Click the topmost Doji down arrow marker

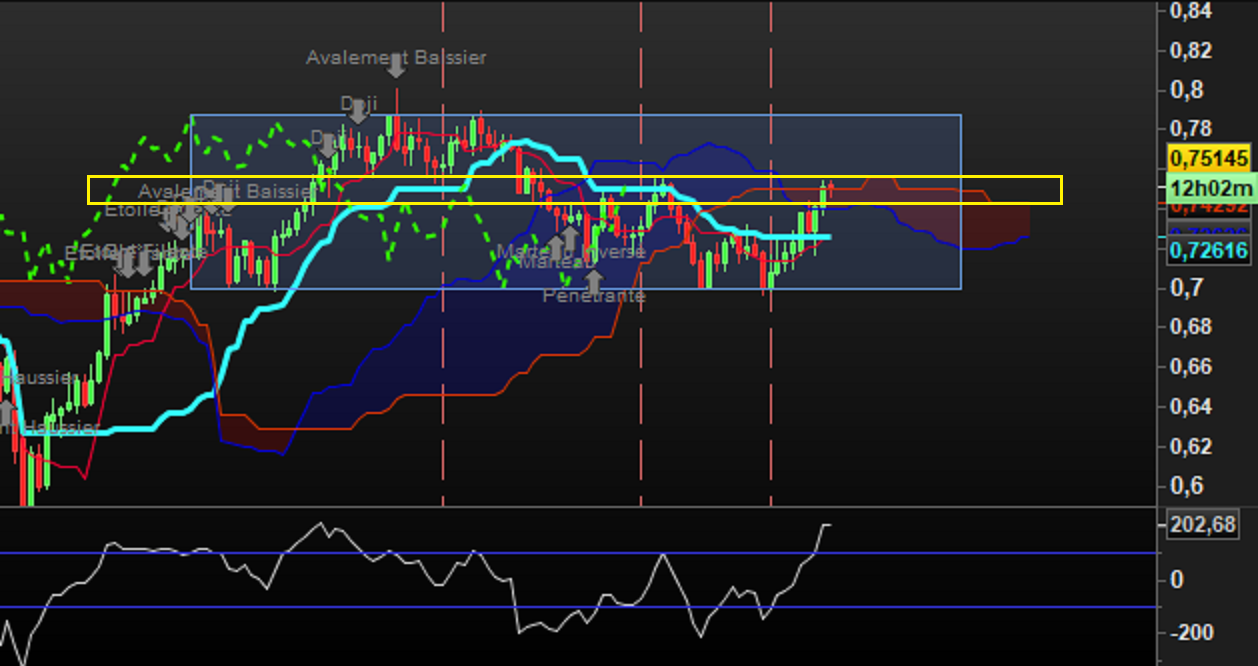click(358, 112)
